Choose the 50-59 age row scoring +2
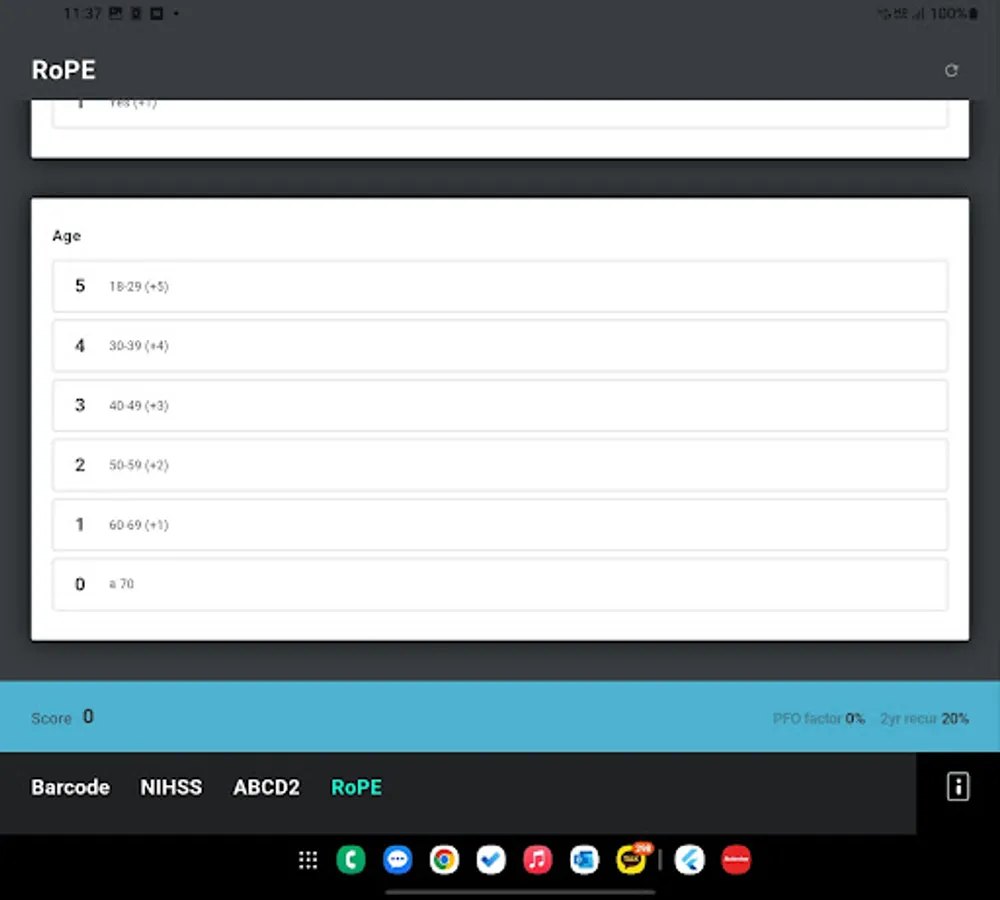The width and height of the screenshot is (1000, 900). 499,464
